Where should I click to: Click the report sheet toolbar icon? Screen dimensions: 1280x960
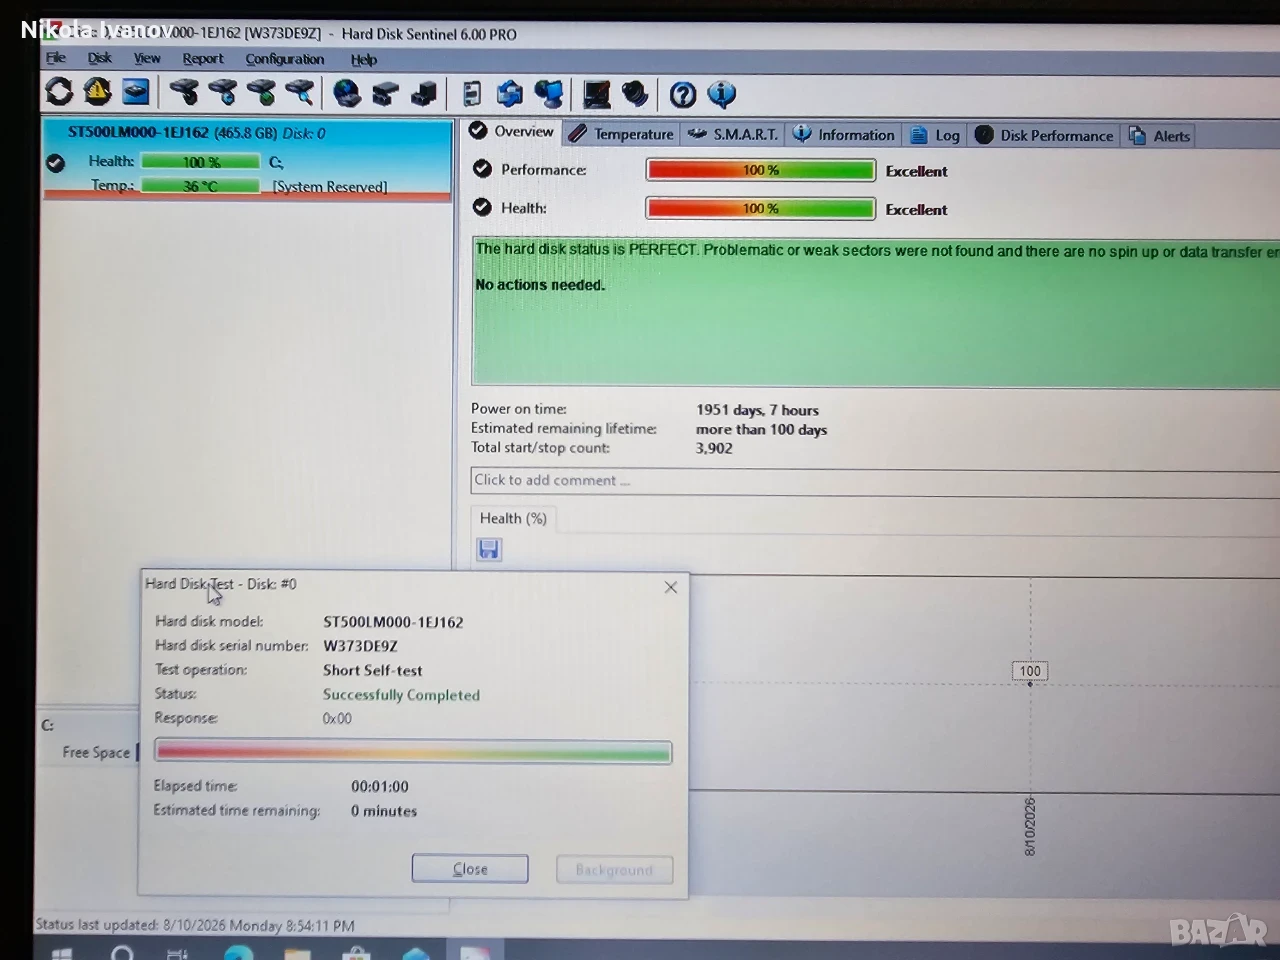pos(472,94)
